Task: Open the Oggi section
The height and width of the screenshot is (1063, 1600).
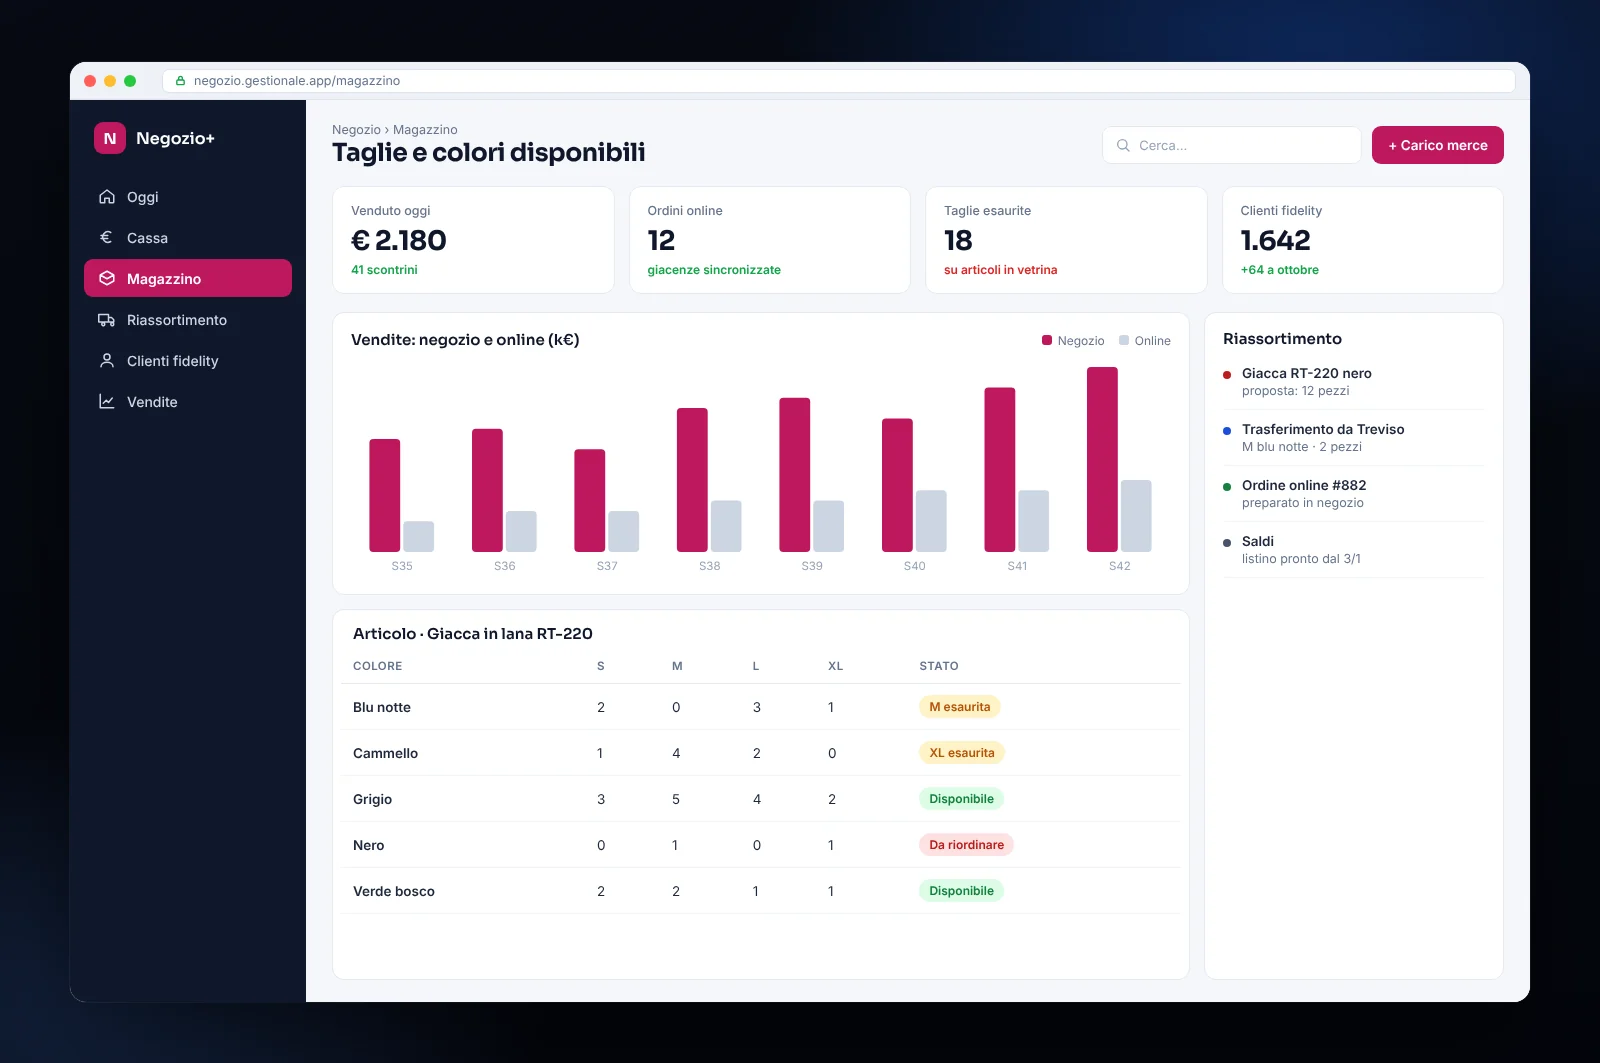Action: point(188,197)
